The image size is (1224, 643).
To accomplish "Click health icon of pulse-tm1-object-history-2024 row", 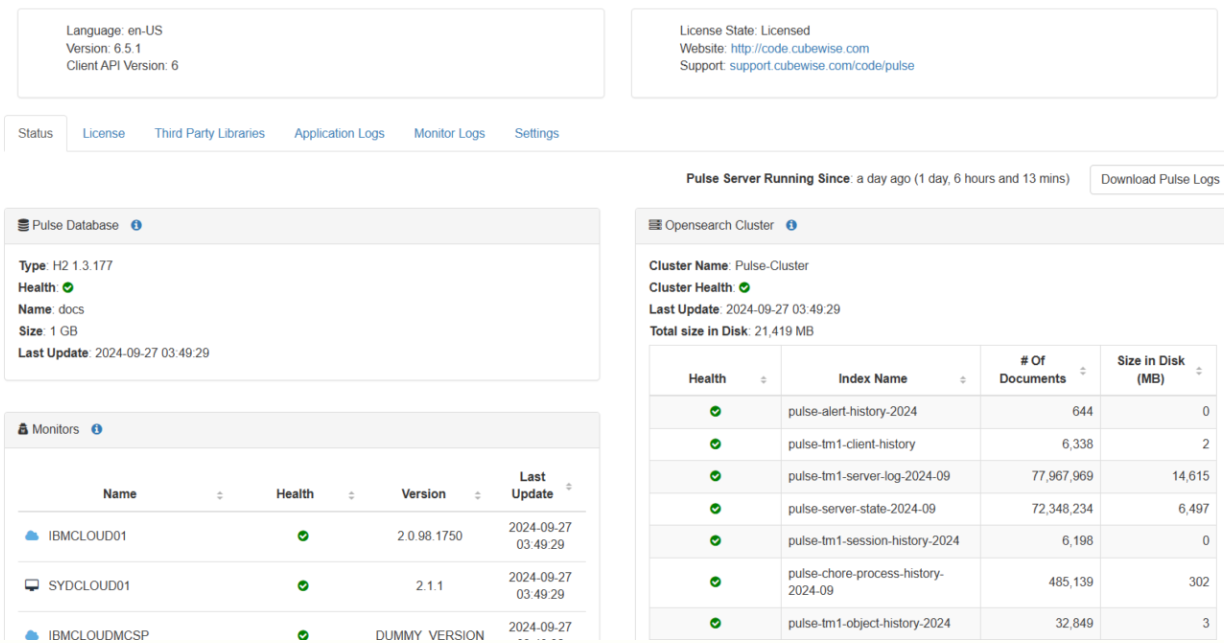I will pos(715,624).
